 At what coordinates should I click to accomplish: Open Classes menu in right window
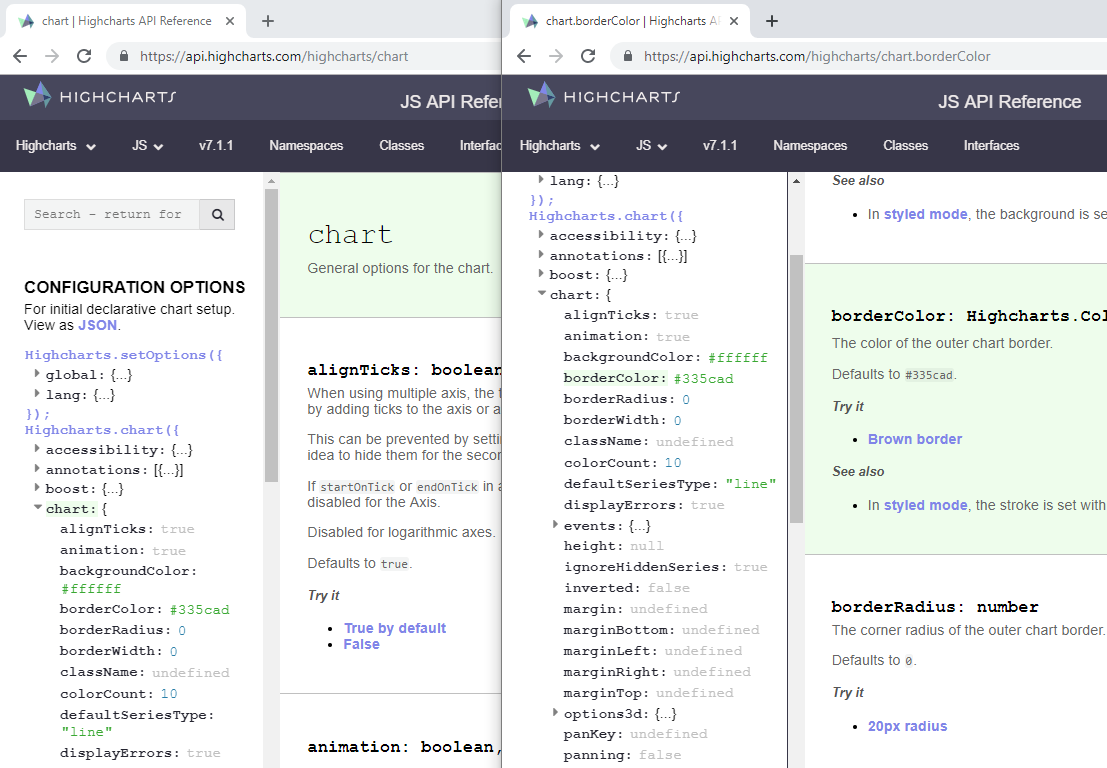tap(905, 146)
